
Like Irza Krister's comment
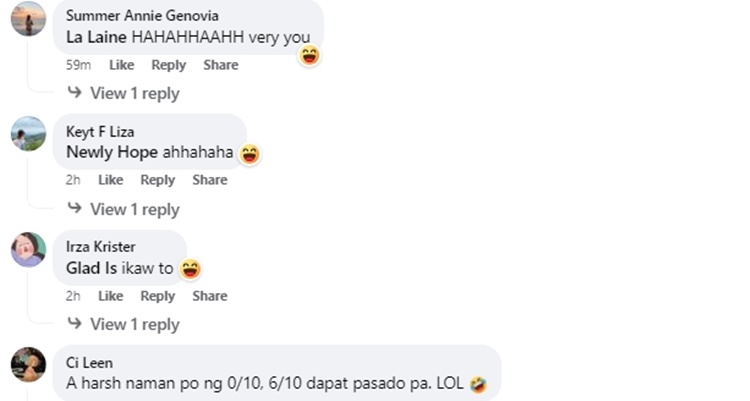(x=110, y=296)
